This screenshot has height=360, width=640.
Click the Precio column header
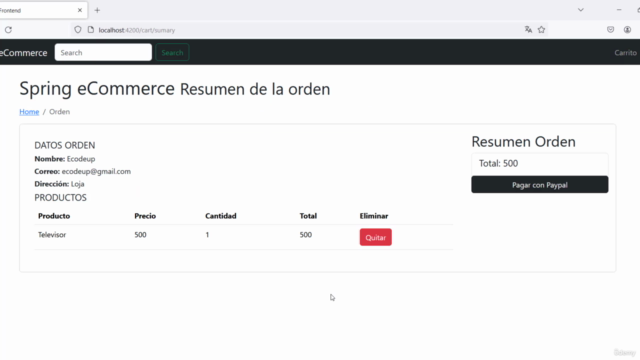pyautogui.click(x=145, y=216)
